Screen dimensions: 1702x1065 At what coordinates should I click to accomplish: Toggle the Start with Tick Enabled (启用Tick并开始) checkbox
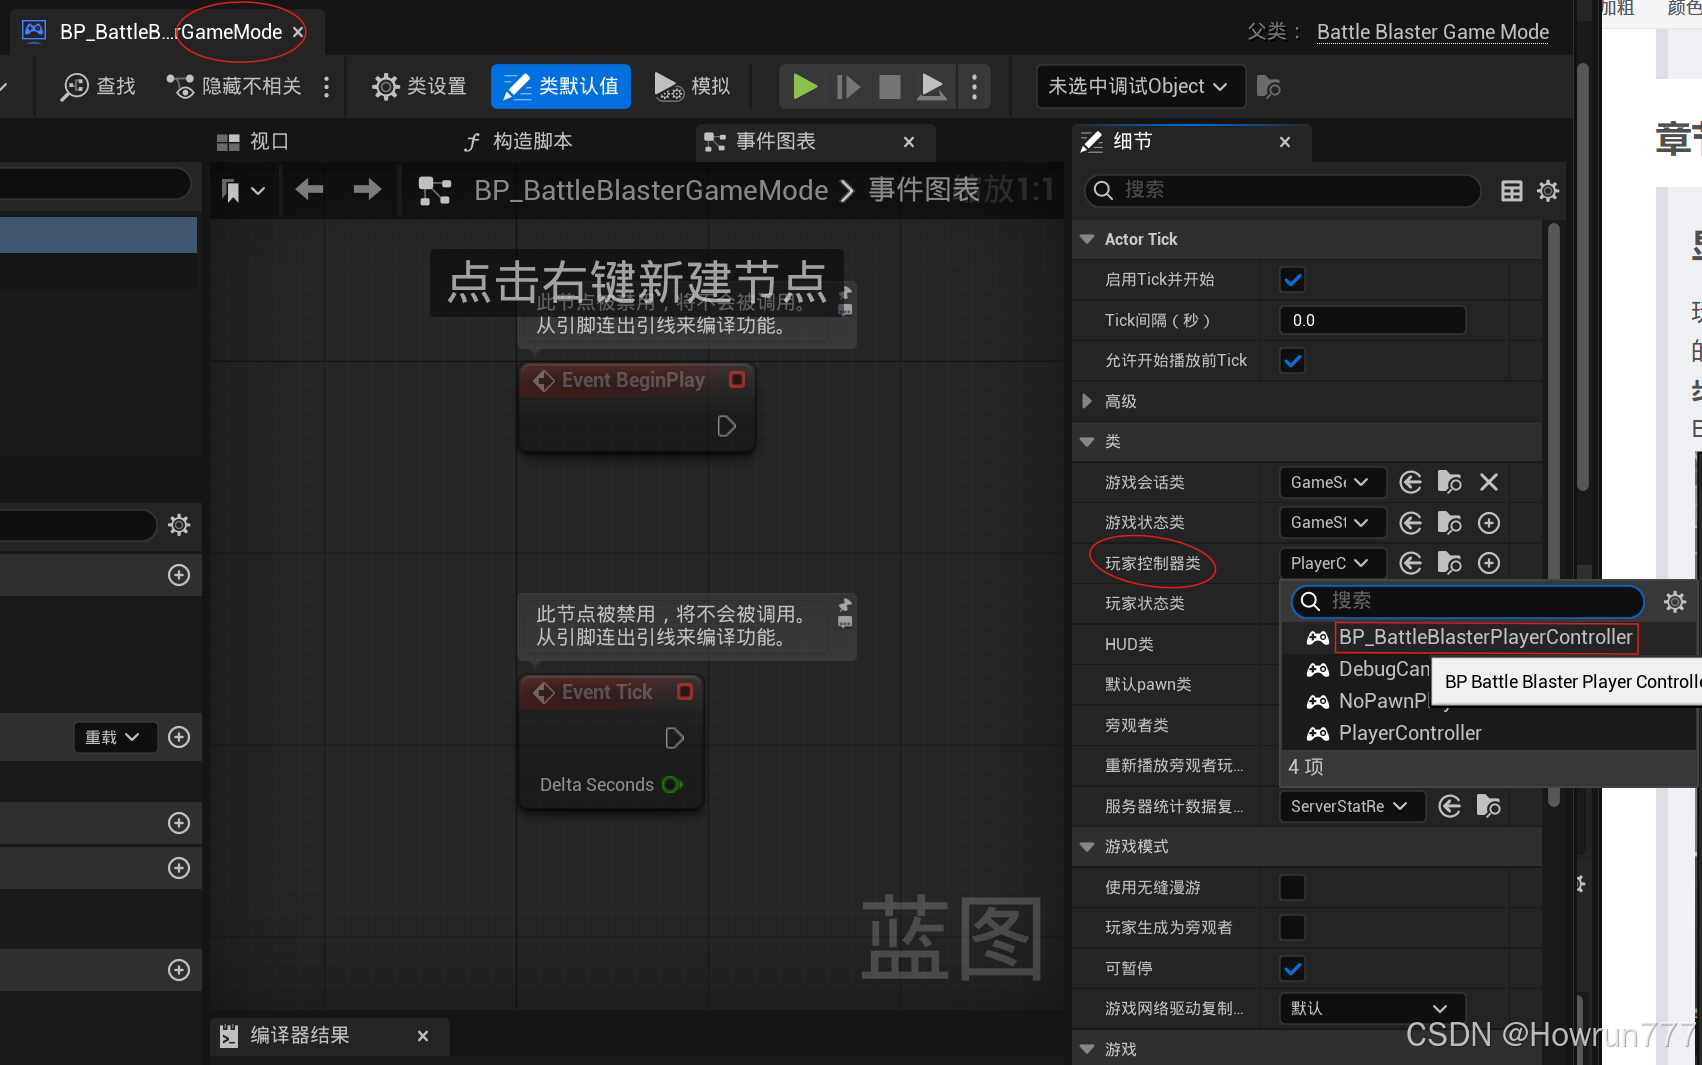point(1292,280)
